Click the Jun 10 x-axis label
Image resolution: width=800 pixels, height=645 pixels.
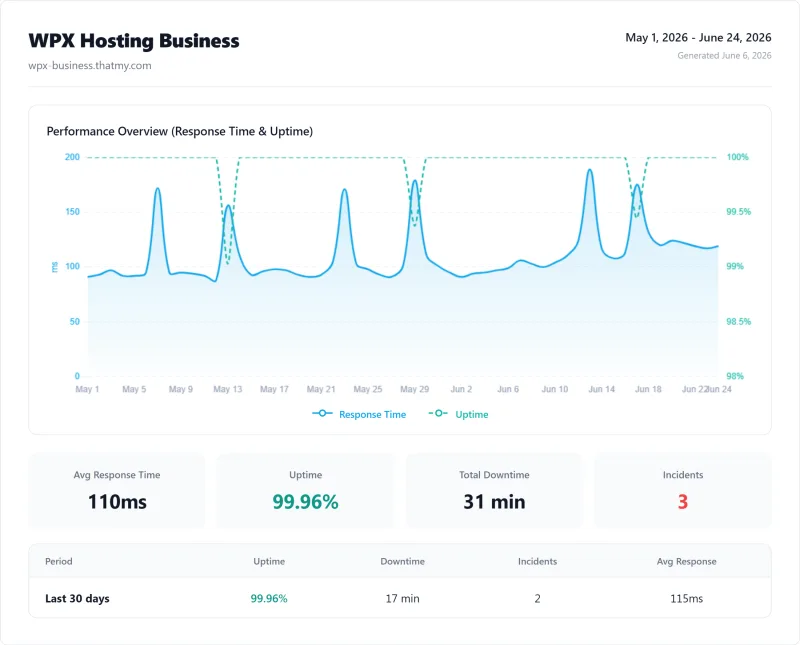(x=555, y=389)
